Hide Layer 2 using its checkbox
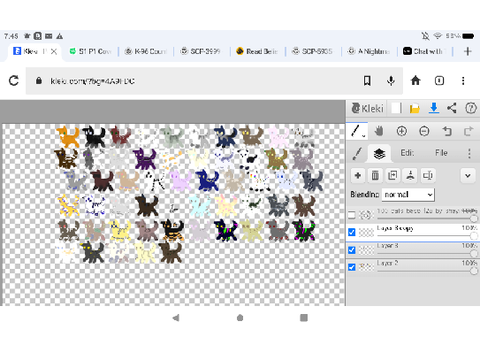 pyautogui.click(x=352, y=267)
